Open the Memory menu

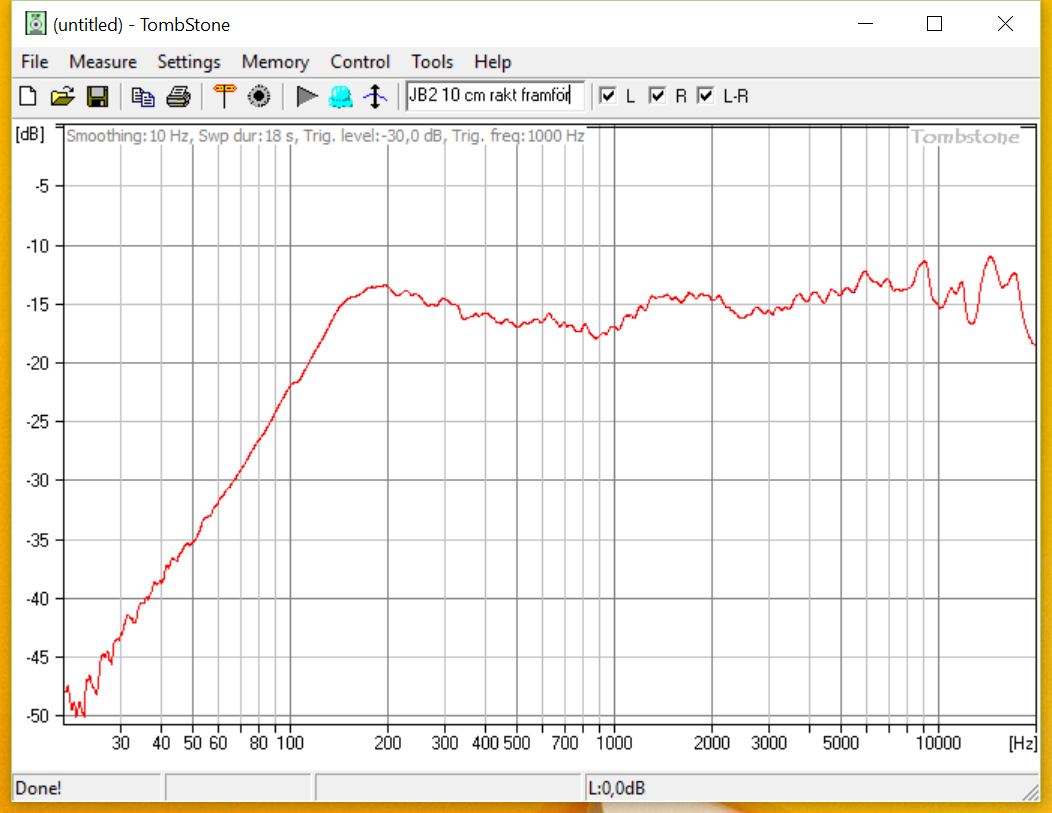(x=275, y=62)
